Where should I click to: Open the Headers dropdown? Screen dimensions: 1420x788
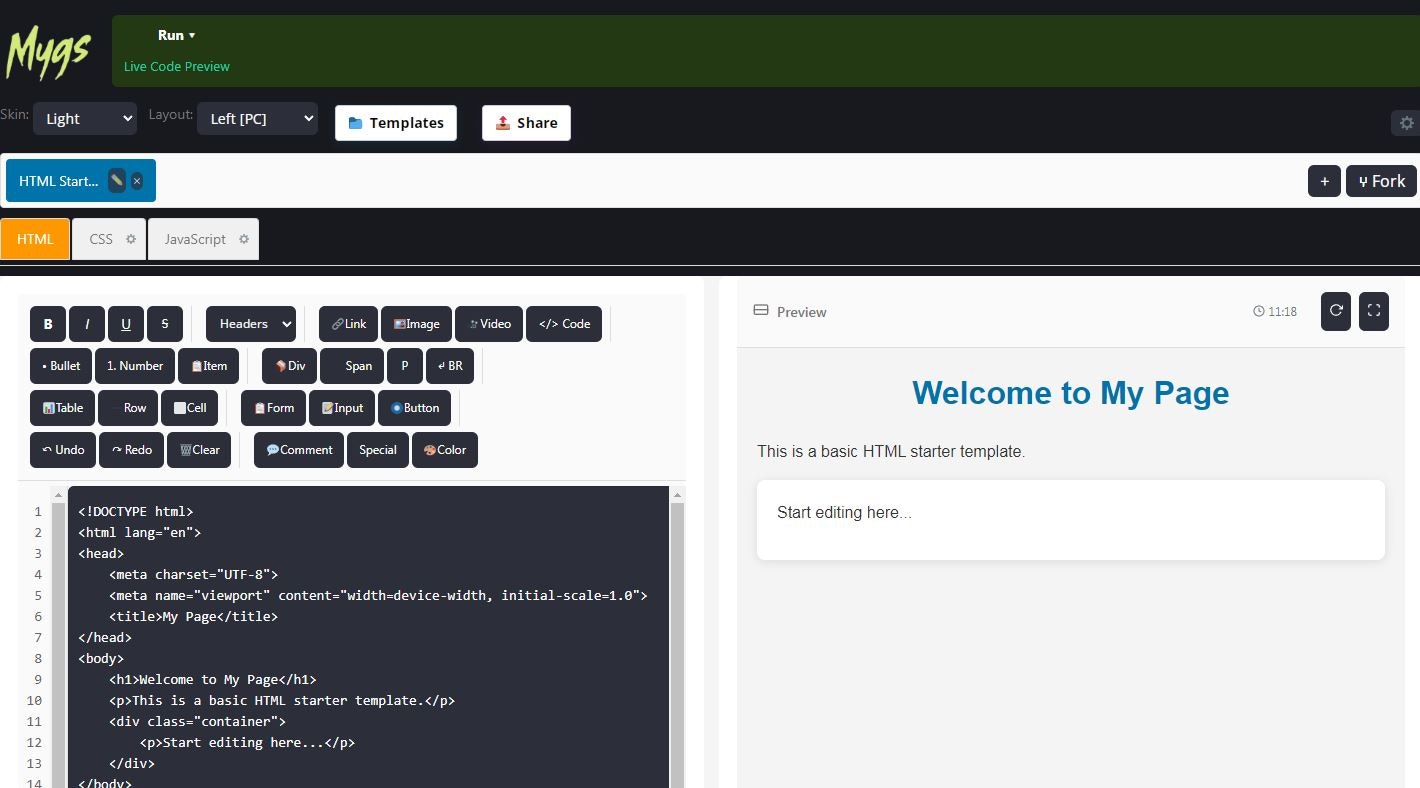(x=251, y=324)
